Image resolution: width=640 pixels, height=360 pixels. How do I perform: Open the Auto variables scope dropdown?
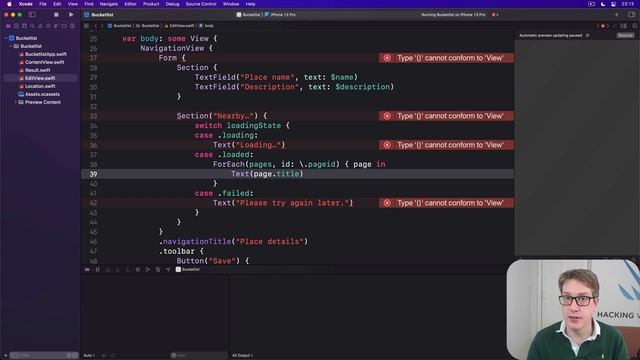89,356
